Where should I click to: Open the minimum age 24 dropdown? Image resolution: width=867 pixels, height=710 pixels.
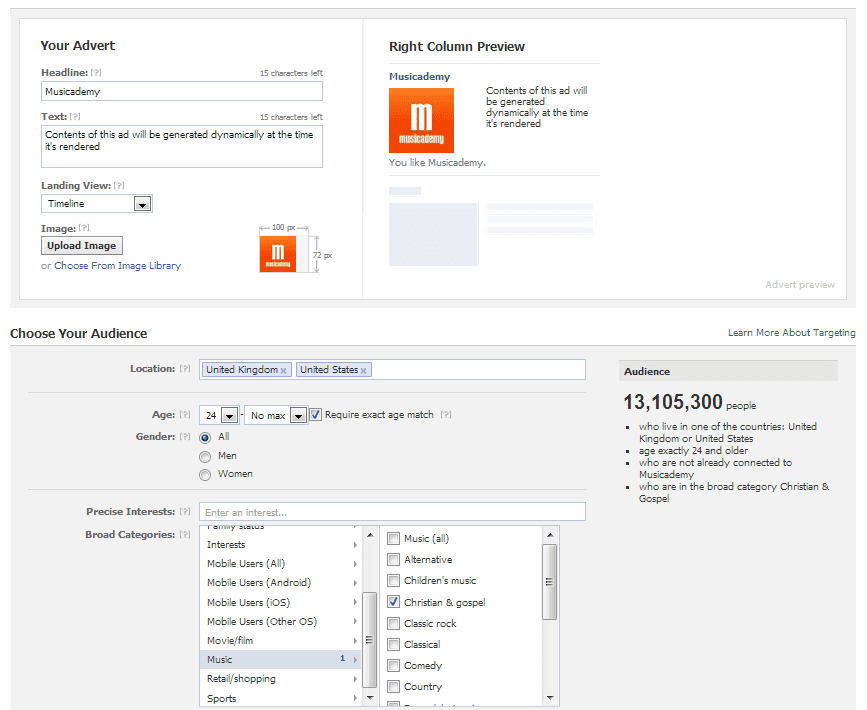229,416
